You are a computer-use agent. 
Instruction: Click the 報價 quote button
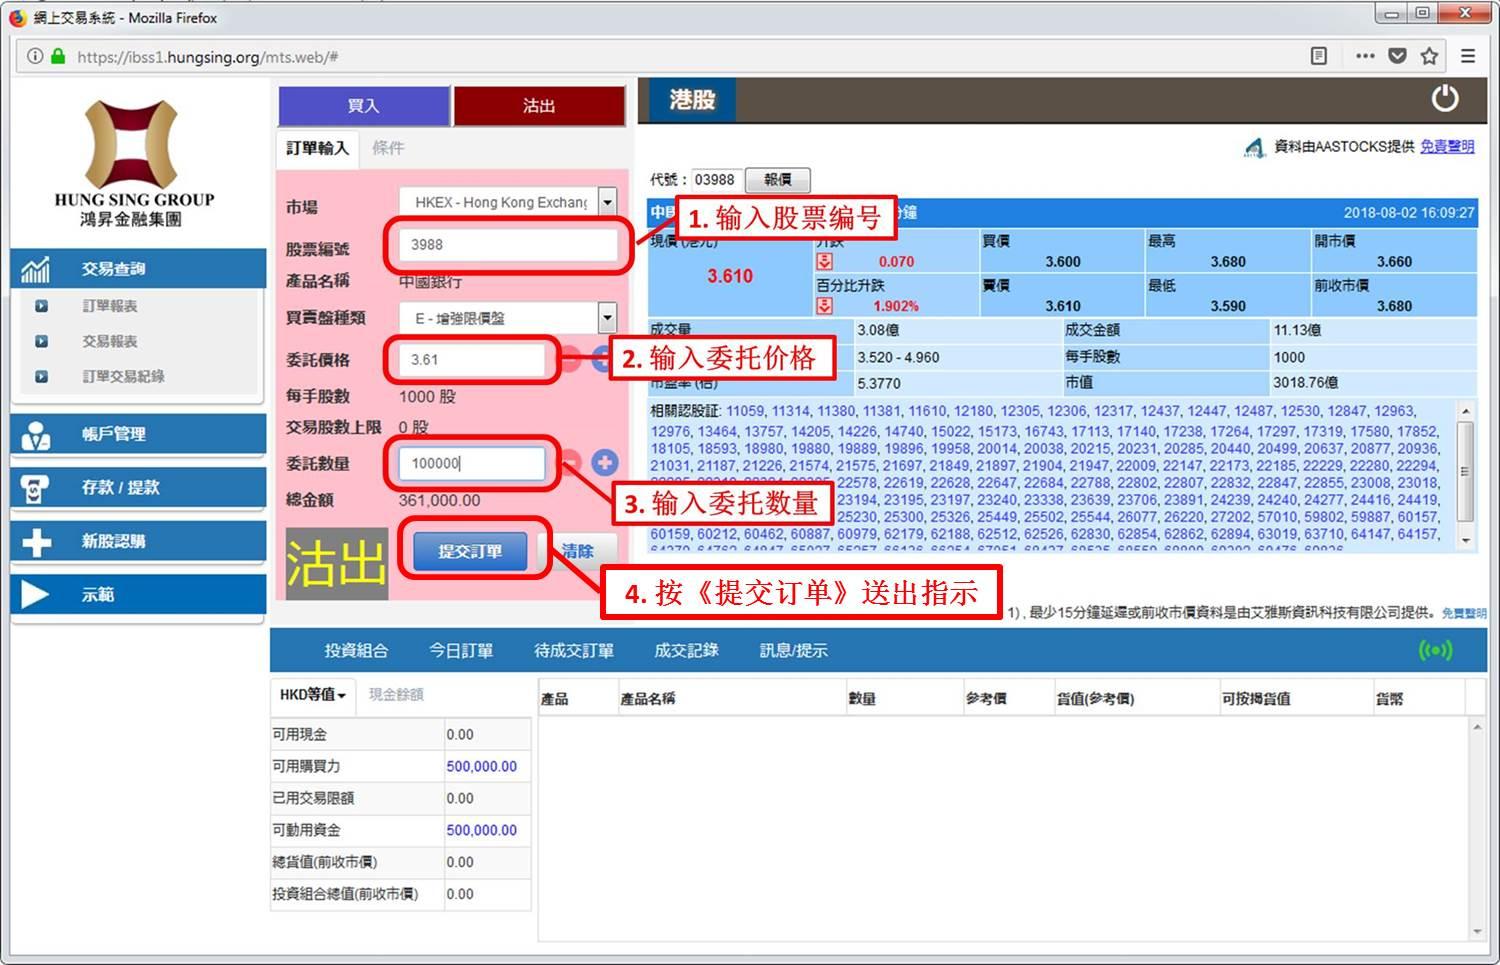pos(777,180)
